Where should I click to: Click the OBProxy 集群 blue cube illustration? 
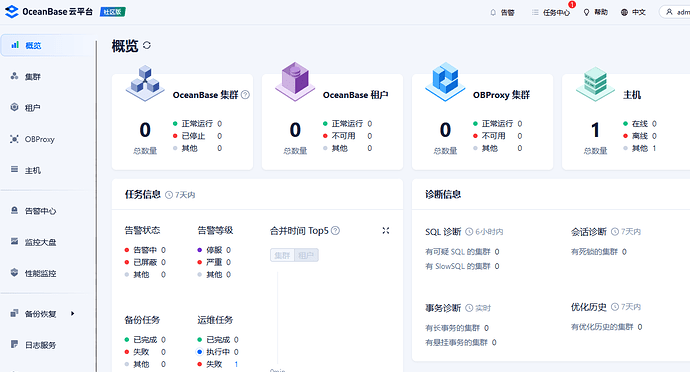click(x=445, y=82)
